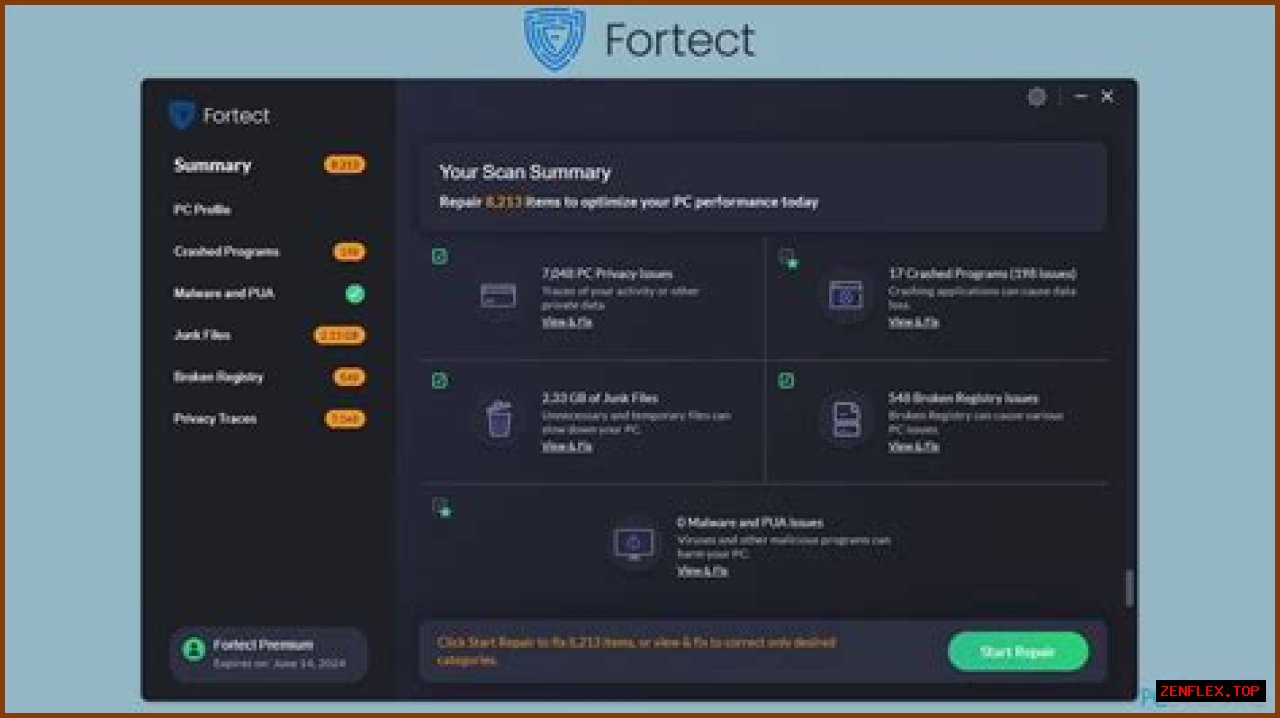1280x718 pixels.
Task: Click the vertical scrollbar of scan results
Action: tap(1130, 588)
